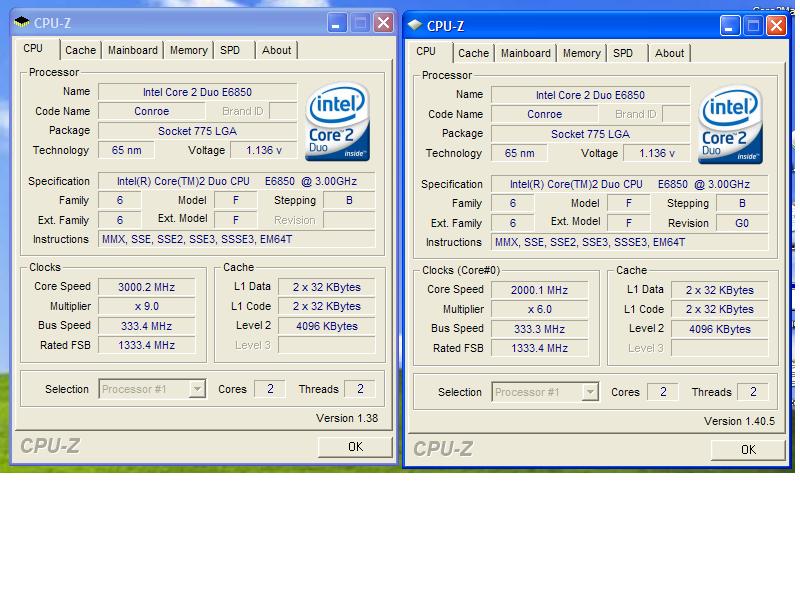This screenshot has width=800, height=600.
Task: Click Code Name Conroe in left window
Action: [x=152, y=111]
